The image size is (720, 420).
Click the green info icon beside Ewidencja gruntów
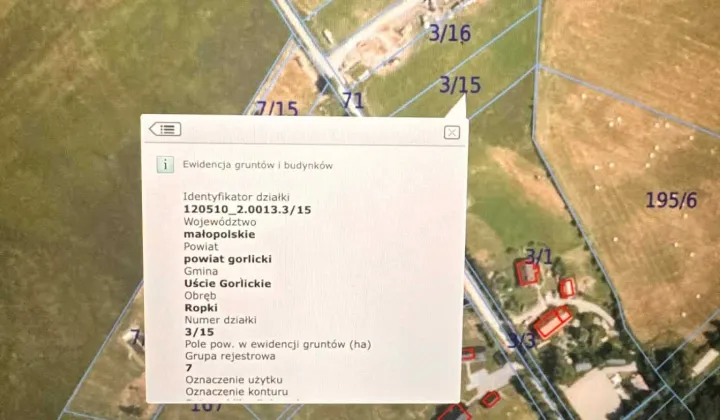pyautogui.click(x=165, y=164)
